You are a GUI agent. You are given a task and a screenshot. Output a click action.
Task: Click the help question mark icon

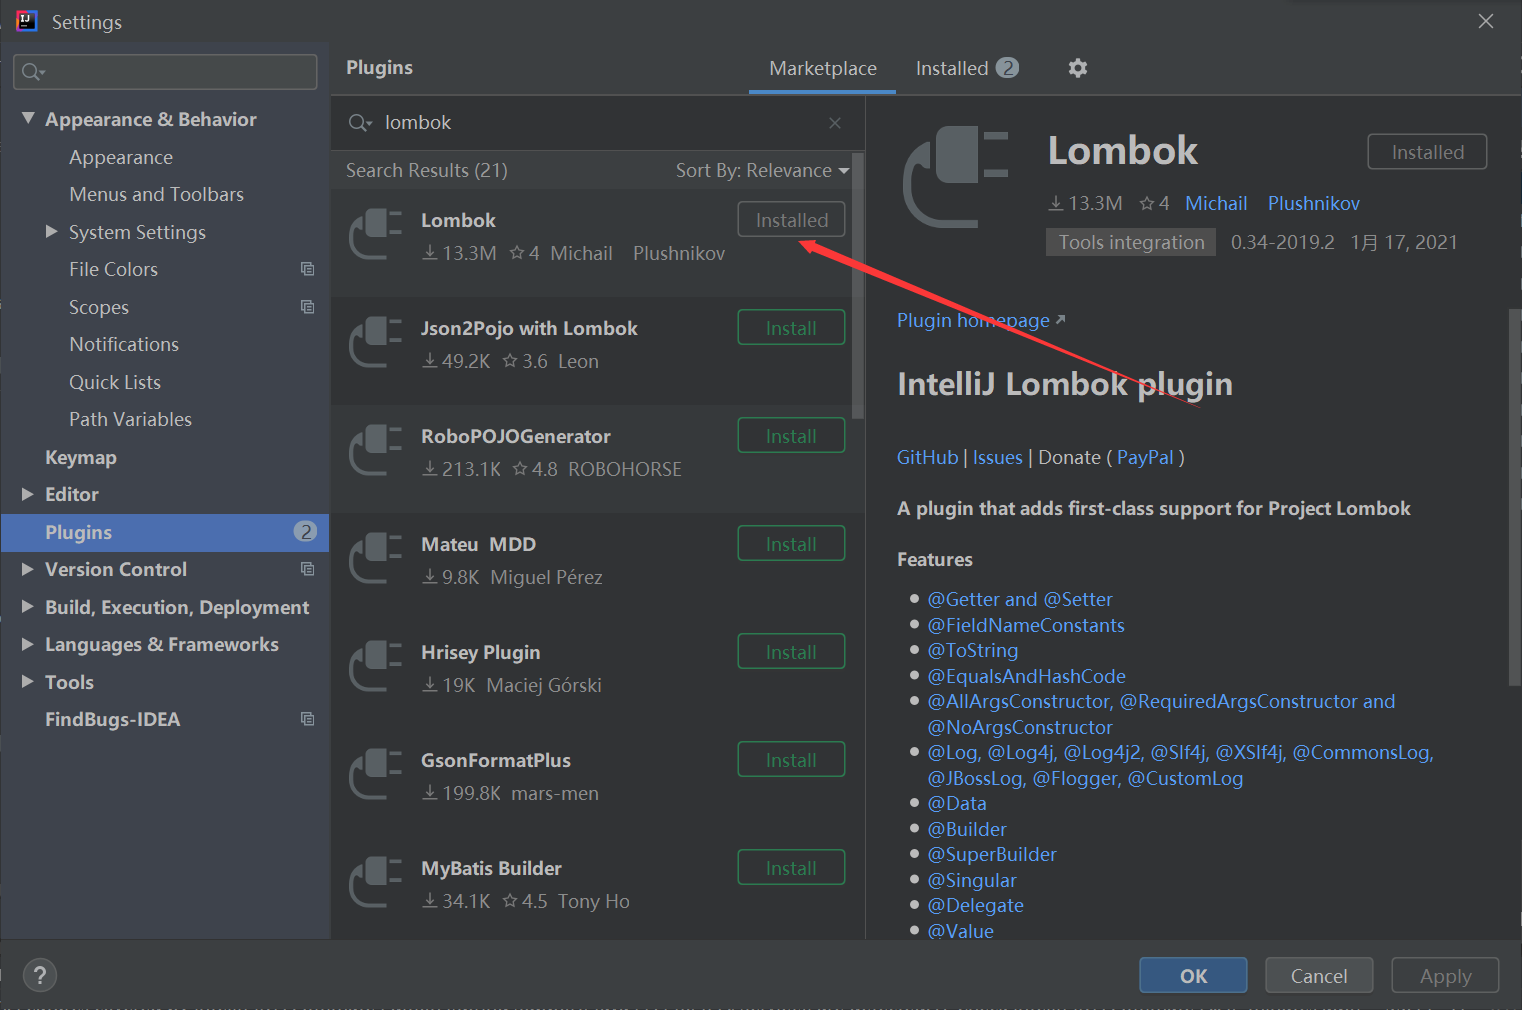coord(39,975)
